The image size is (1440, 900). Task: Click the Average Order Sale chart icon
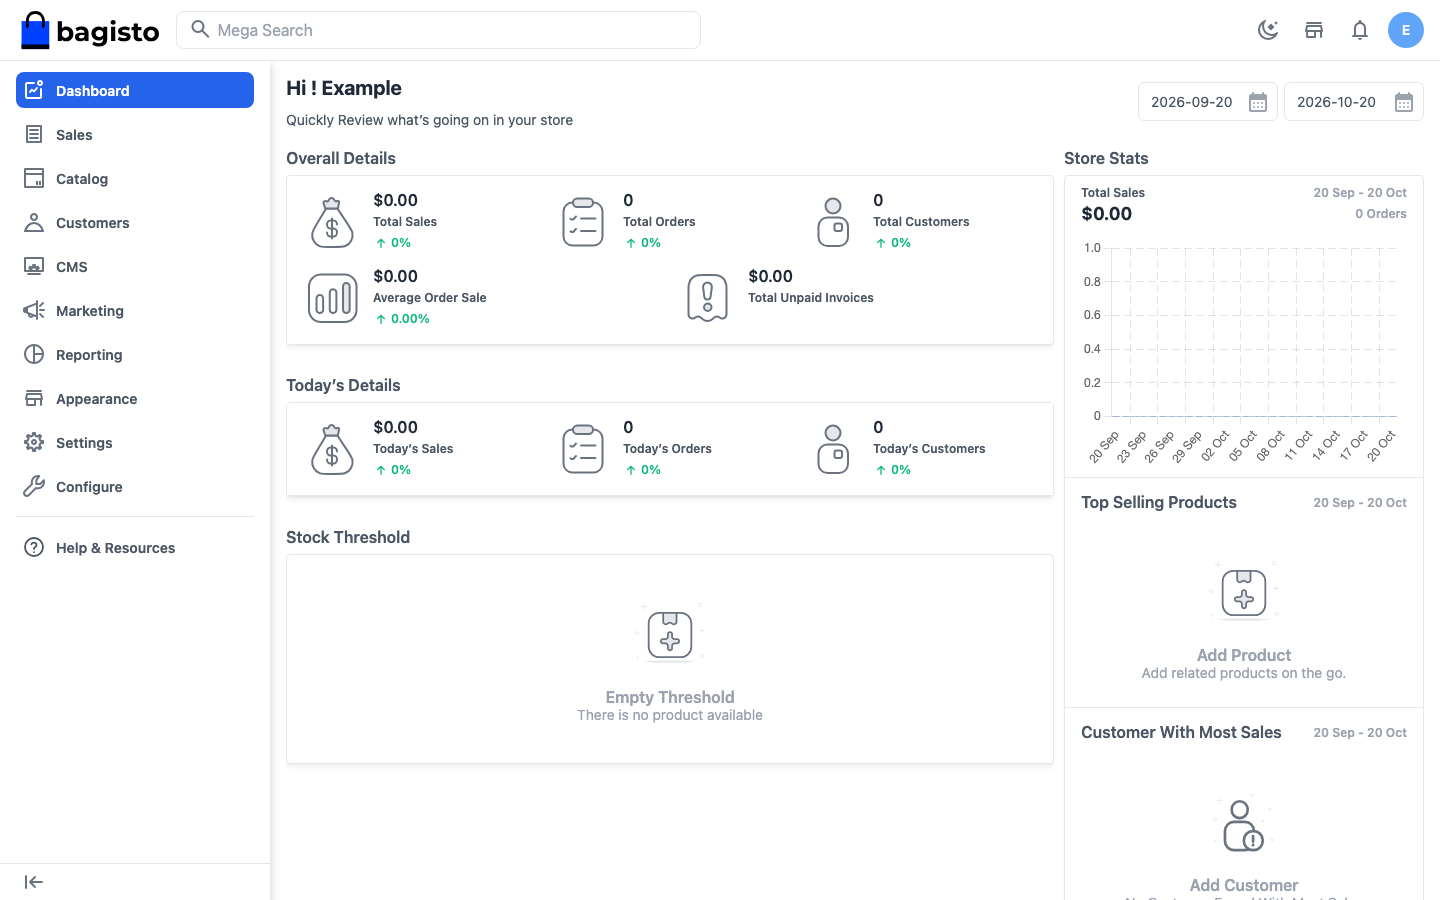pos(332,298)
